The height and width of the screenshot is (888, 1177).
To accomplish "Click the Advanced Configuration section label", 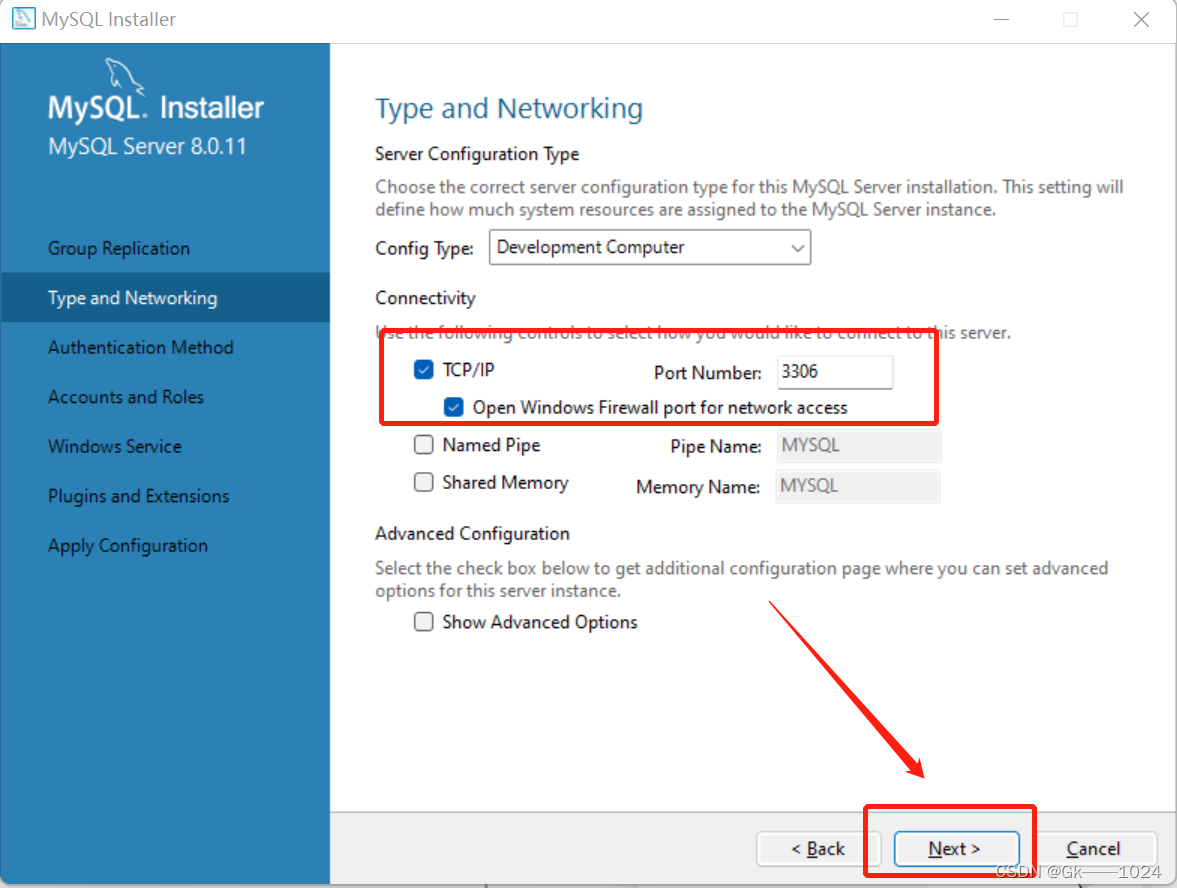I will point(472,534).
